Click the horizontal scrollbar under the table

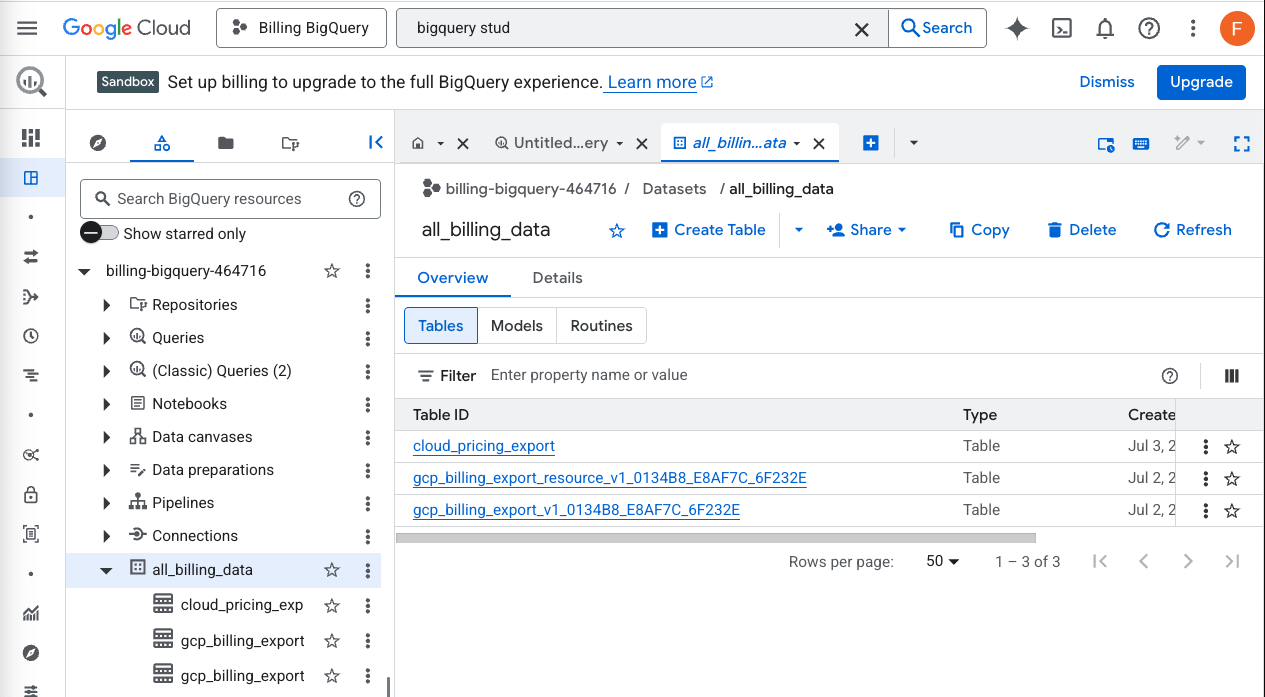click(716, 538)
